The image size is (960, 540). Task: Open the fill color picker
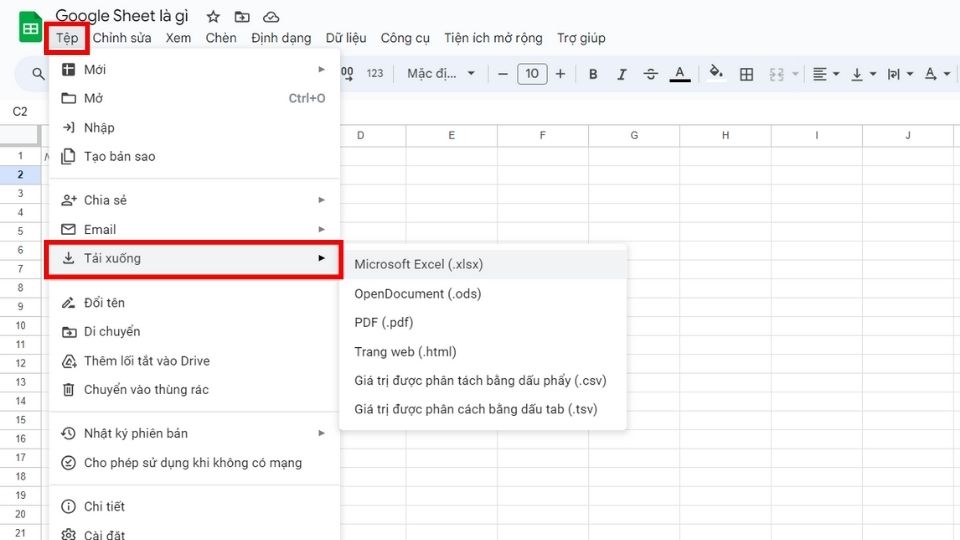click(x=715, y=73)
